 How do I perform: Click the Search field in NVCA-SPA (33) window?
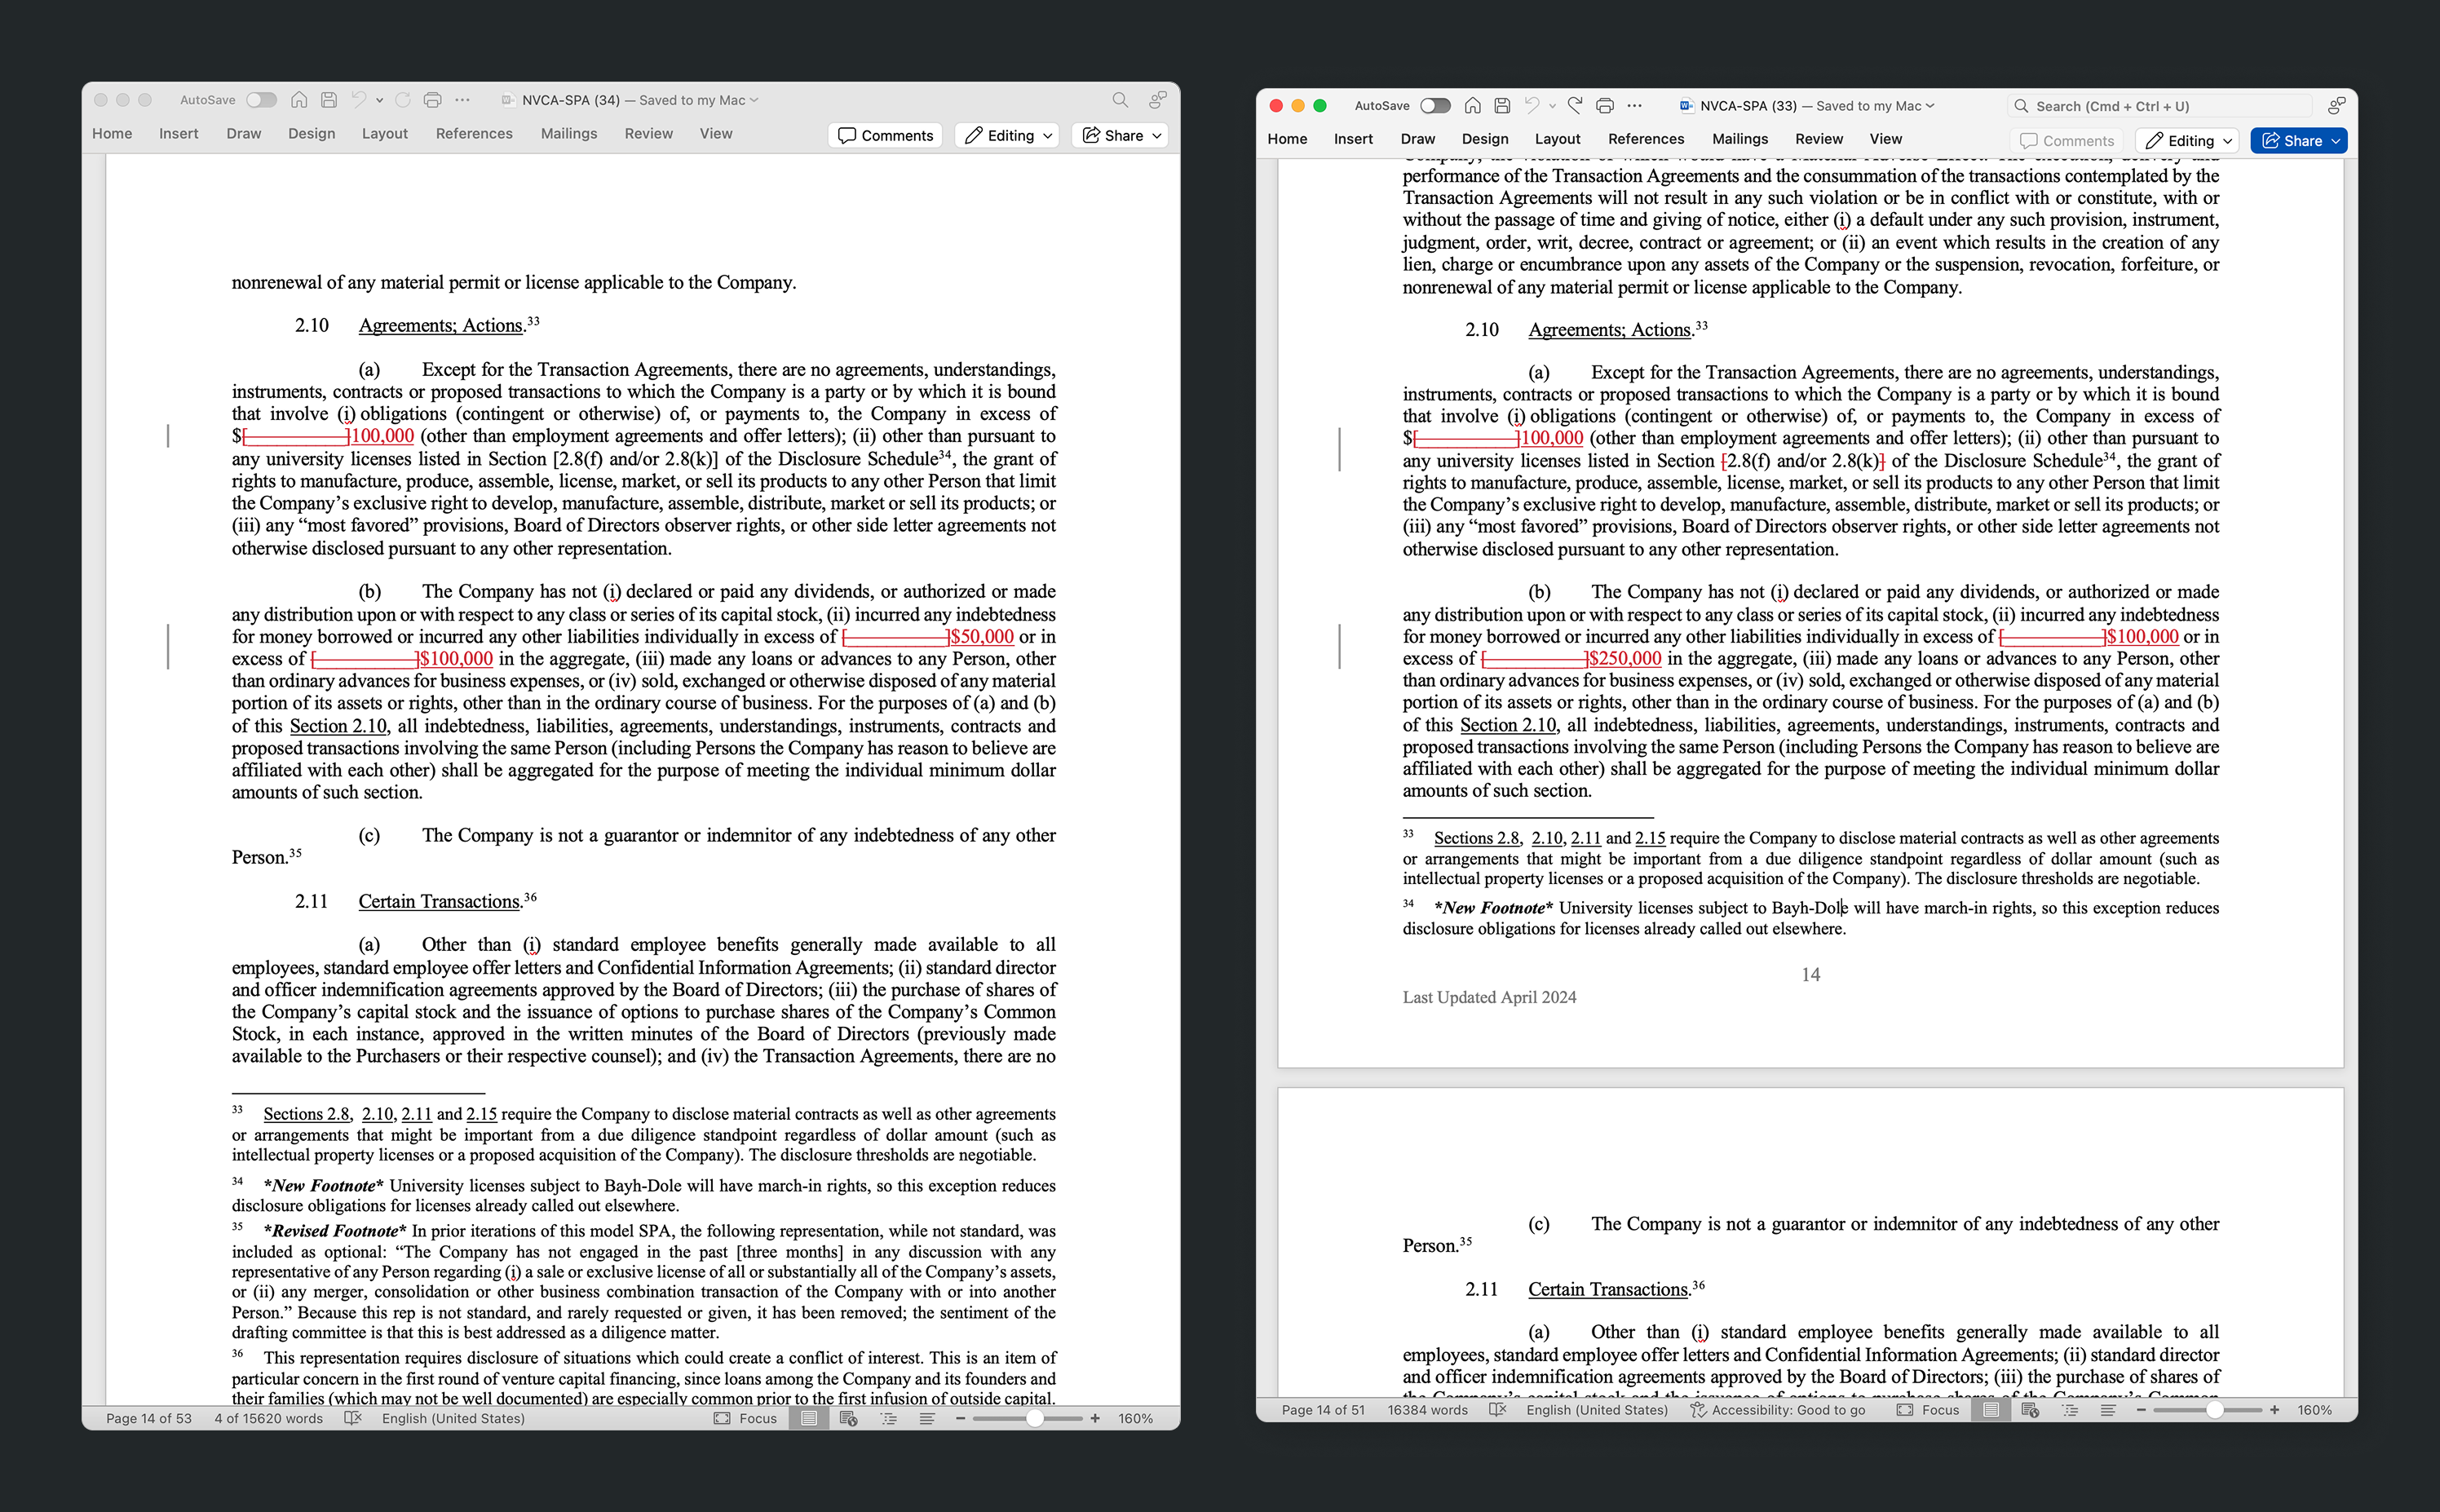pyautogui.click(x=2160, y=106)
